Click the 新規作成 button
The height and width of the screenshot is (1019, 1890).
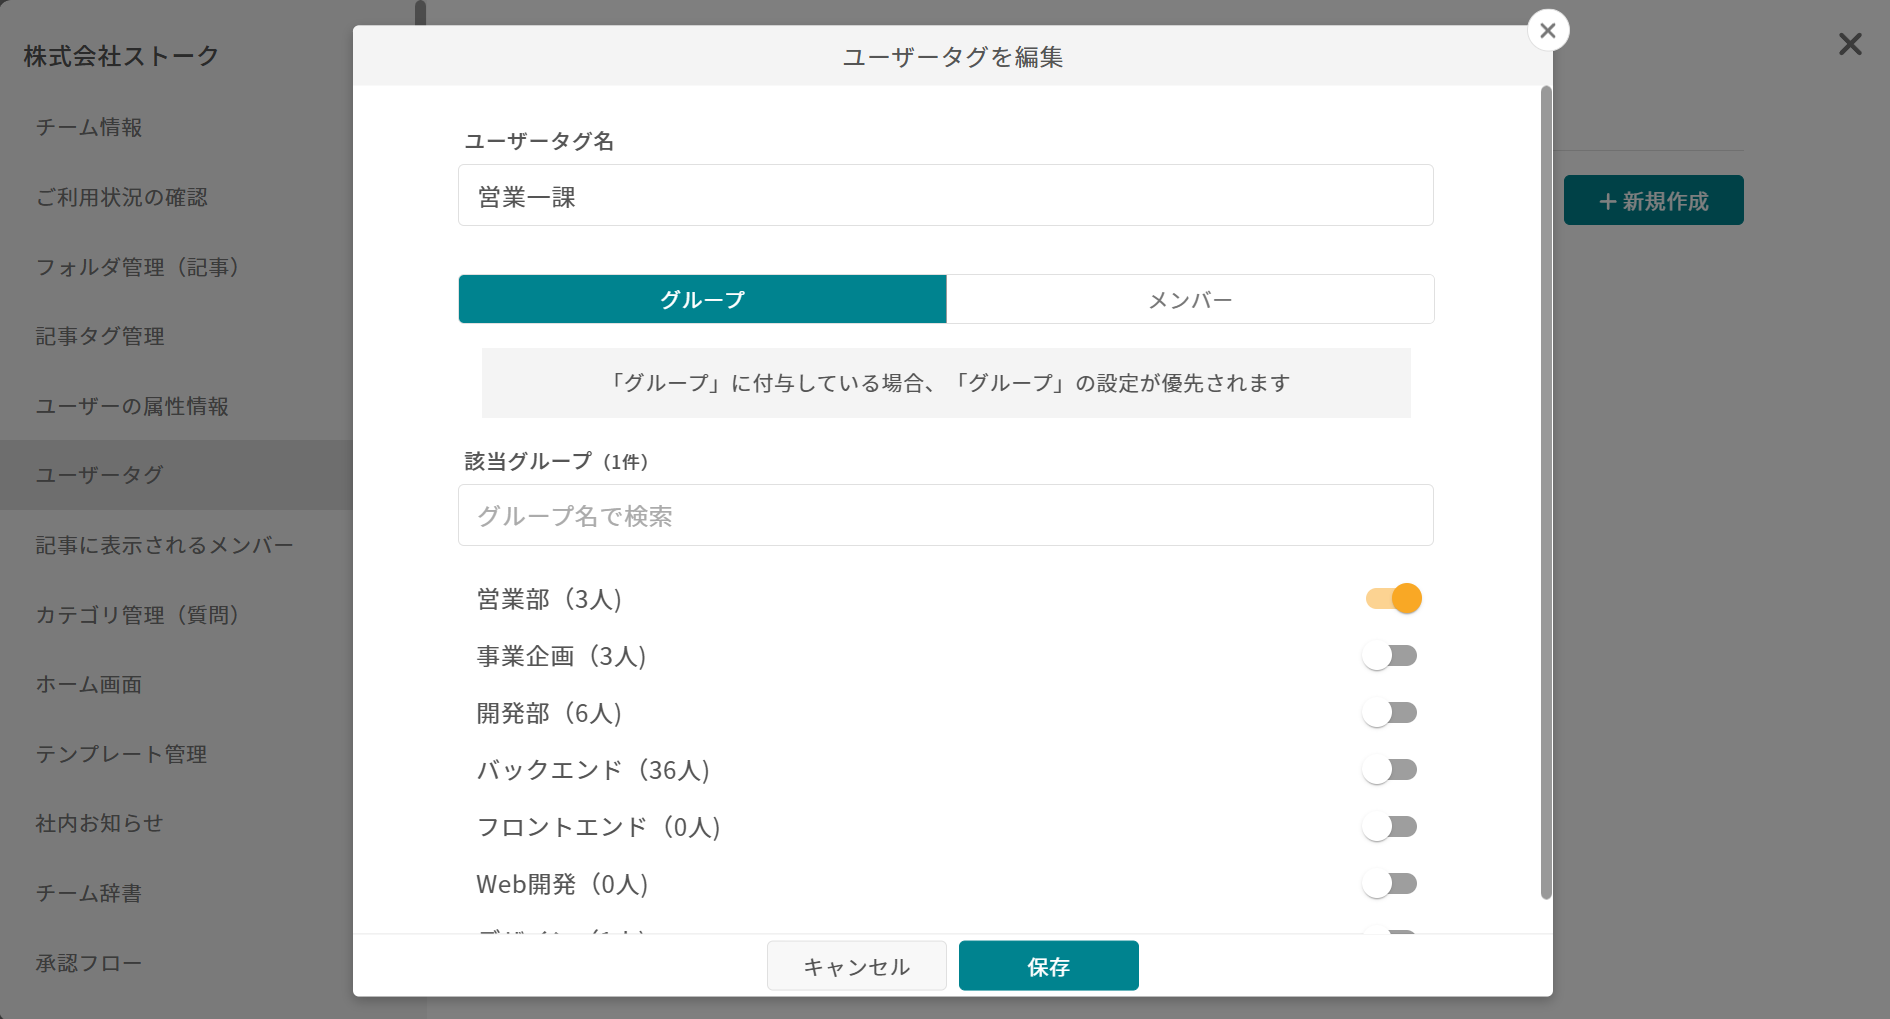[1653, 200]
